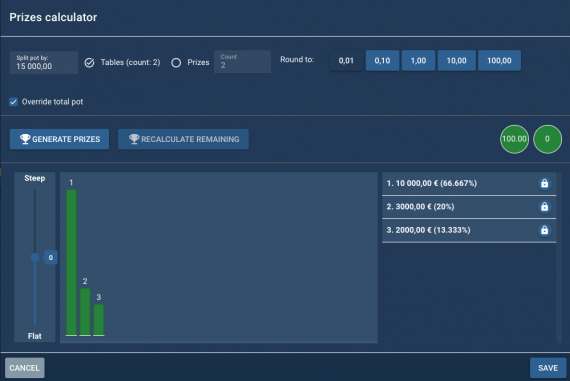Viewport: 570px width, 381px height.
Task: Click the Cancel button
Action: tap(25, 368)
